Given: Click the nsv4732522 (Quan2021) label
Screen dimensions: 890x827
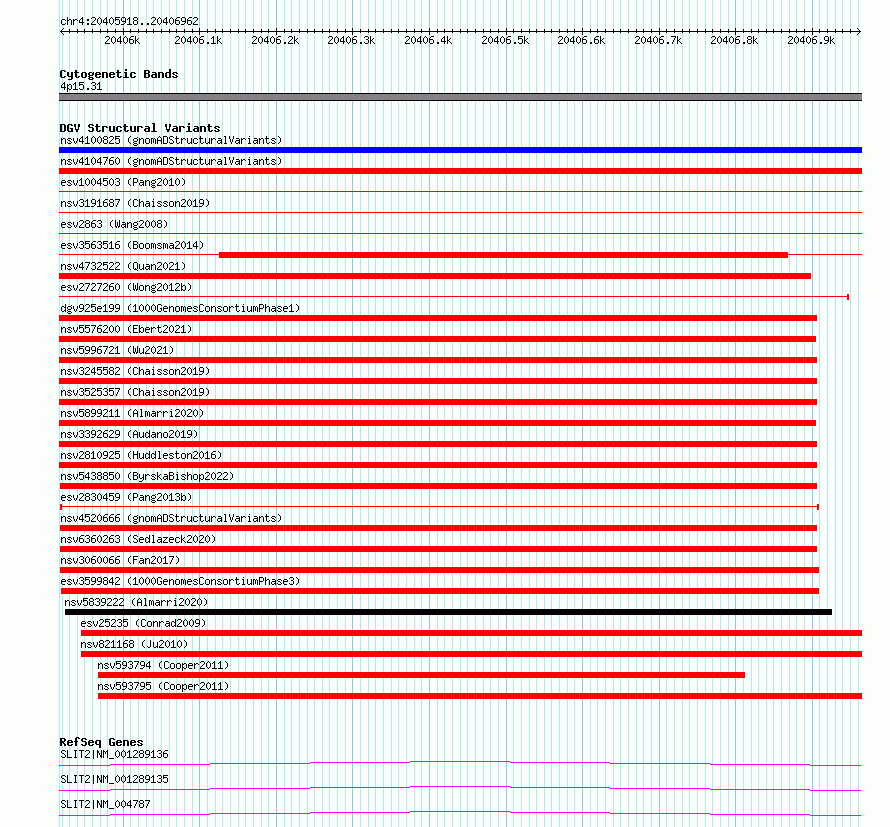Looking at the screenshot, I should point(123,266).
